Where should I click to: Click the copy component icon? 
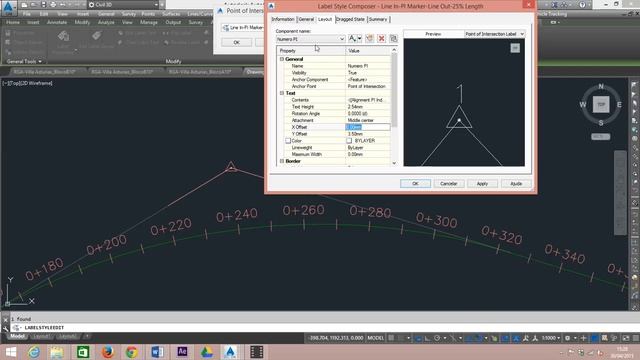[369, 38]
